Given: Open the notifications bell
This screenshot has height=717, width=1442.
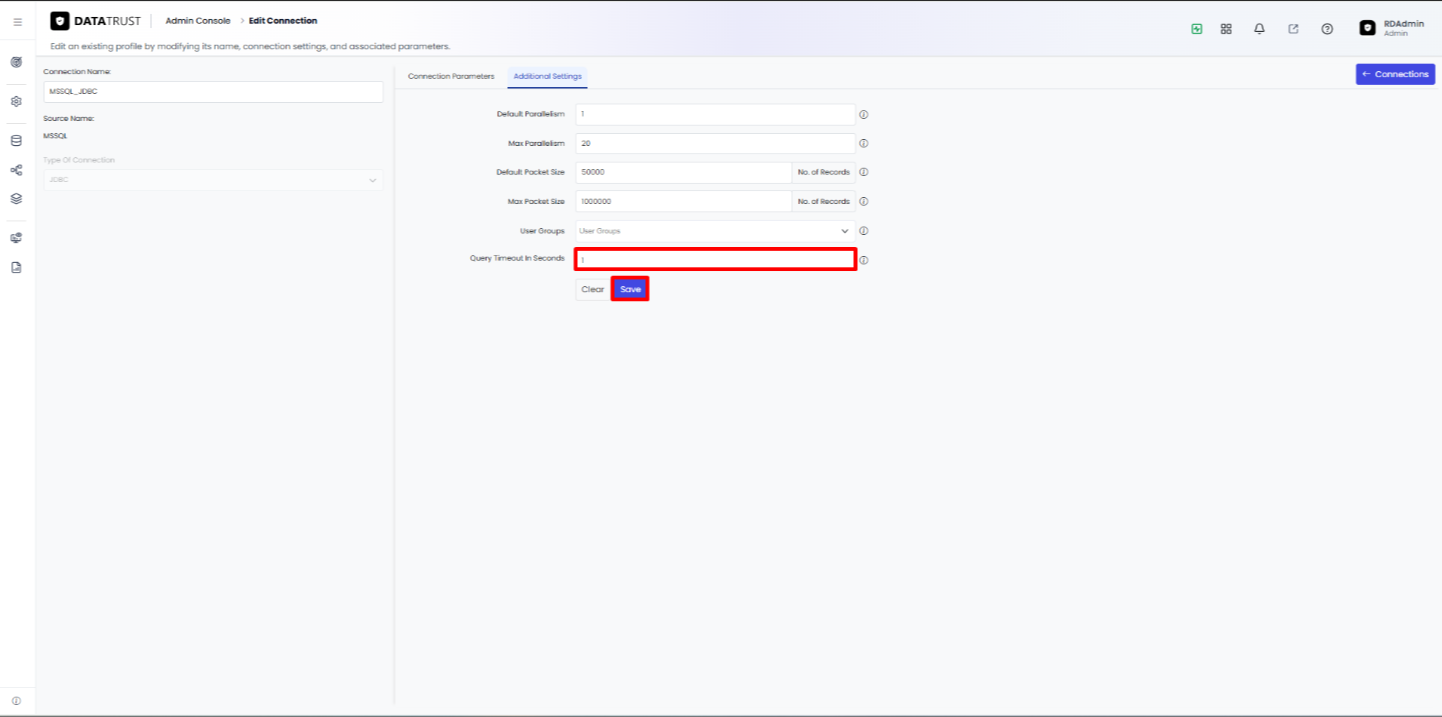Looking at the screenshot, I should coord(1259,29).
